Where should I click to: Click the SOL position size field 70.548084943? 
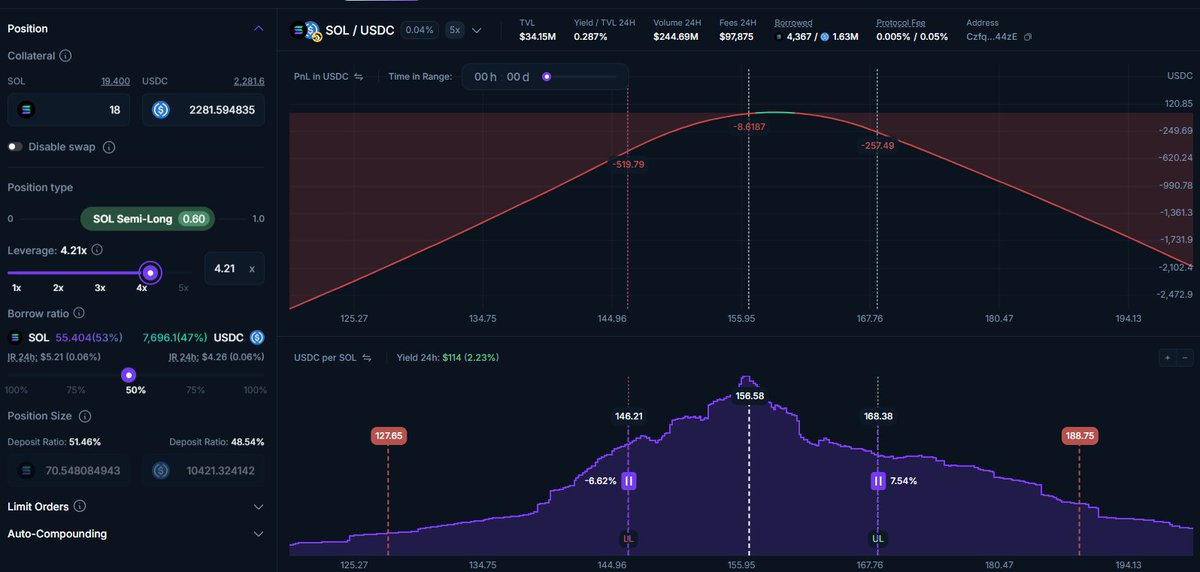pyautogui.click(x=69, y=470)
